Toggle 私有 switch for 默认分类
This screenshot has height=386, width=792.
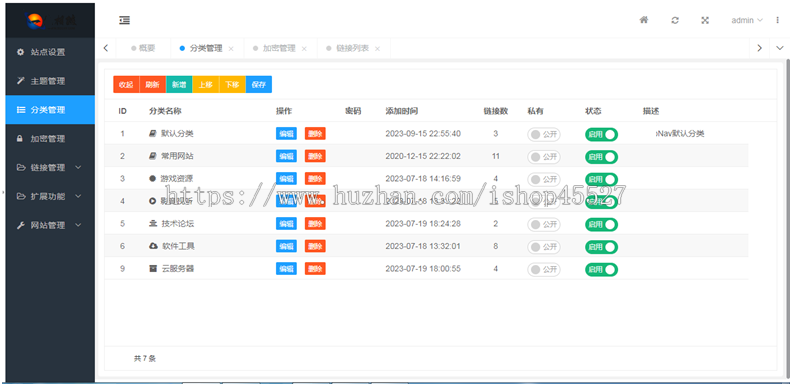[x=543, y=134]
